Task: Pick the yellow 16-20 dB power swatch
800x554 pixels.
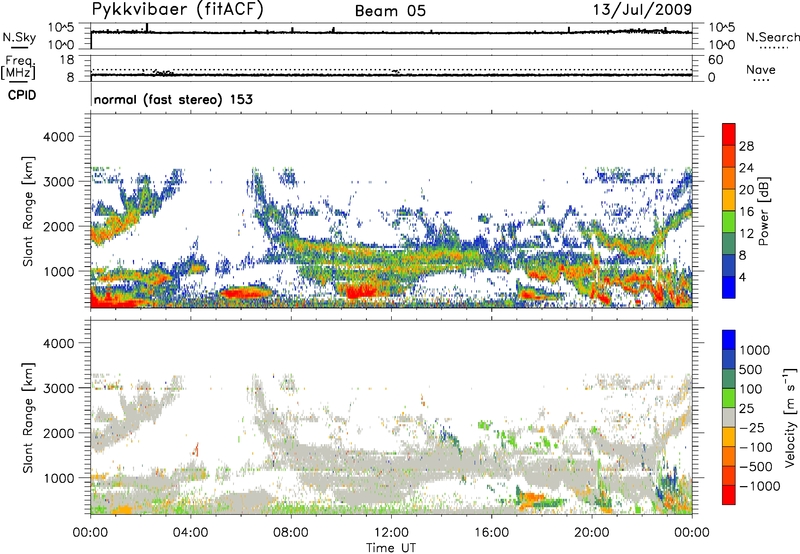Action: tap(729, 200)
